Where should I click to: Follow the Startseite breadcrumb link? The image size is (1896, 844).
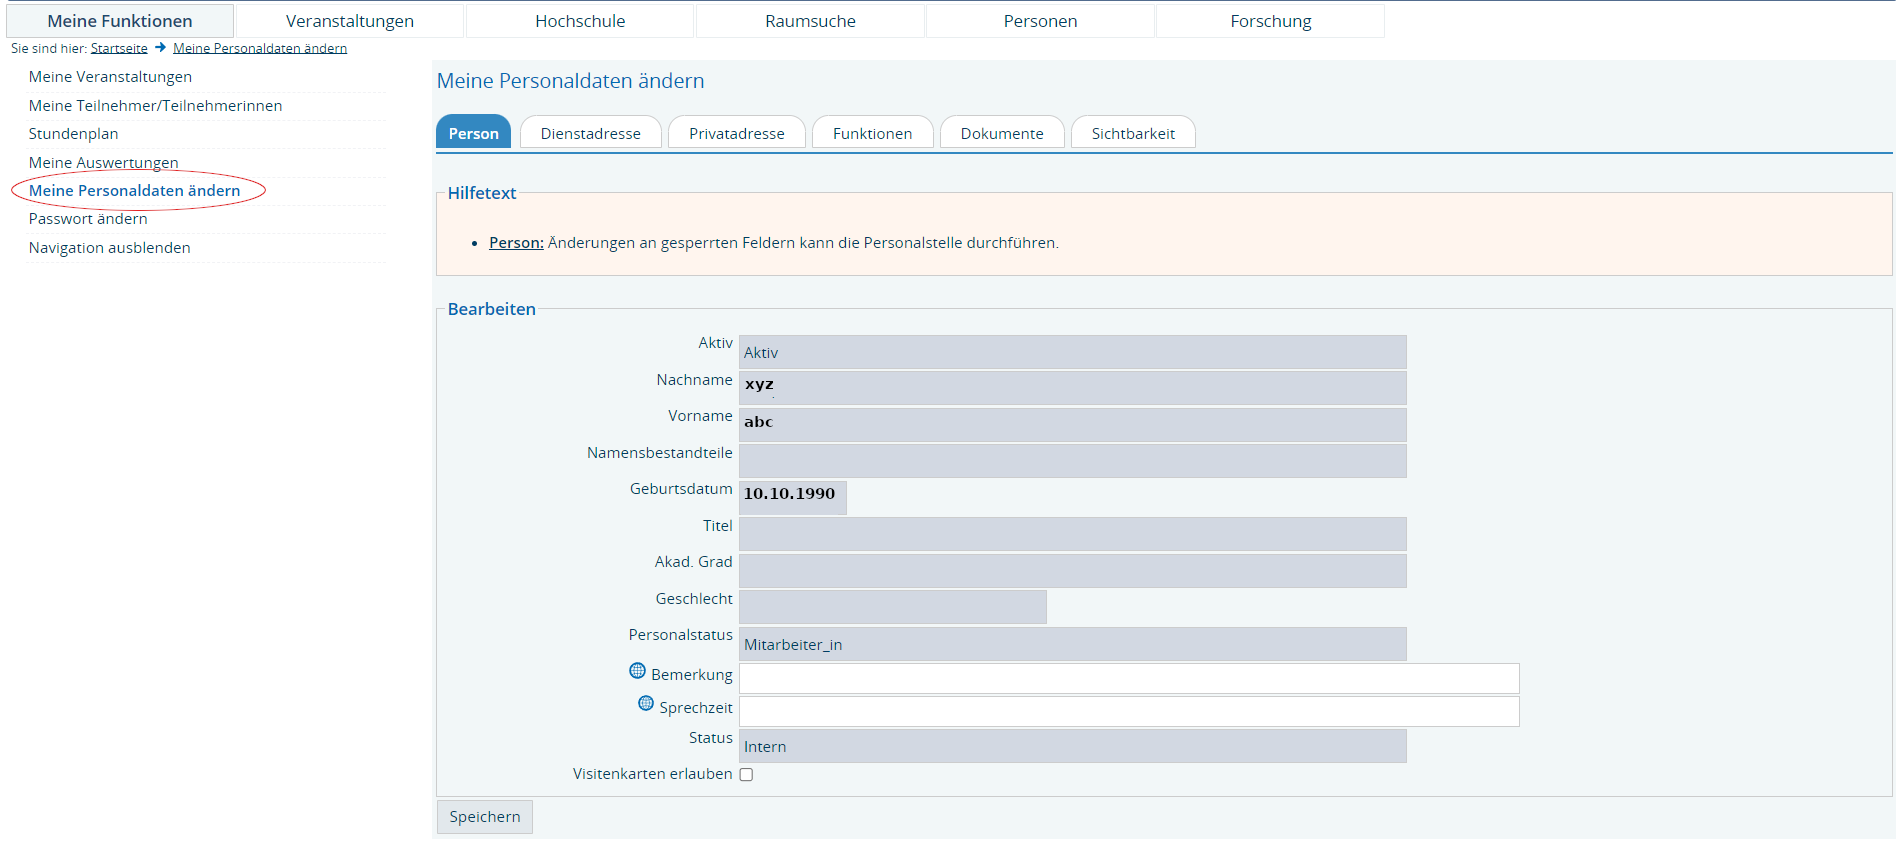119,48
